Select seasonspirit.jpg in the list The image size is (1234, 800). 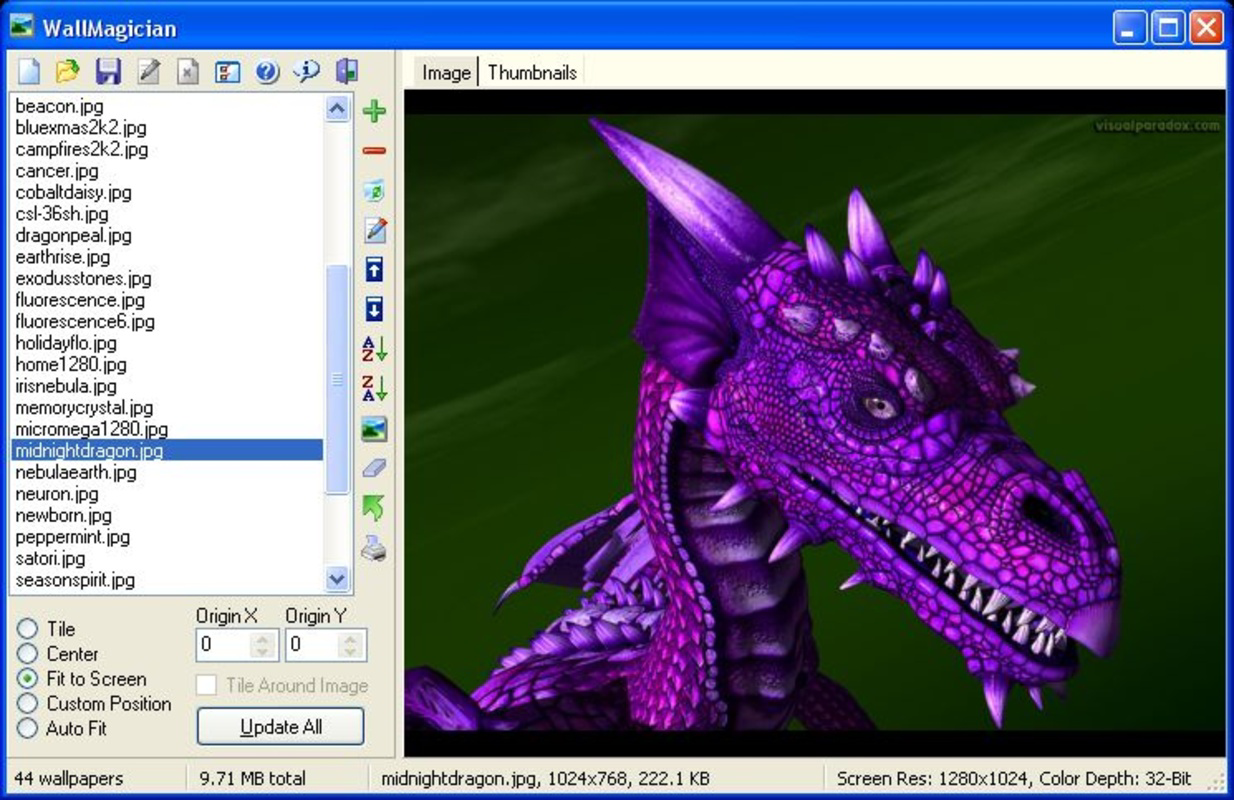click(167, 580)
